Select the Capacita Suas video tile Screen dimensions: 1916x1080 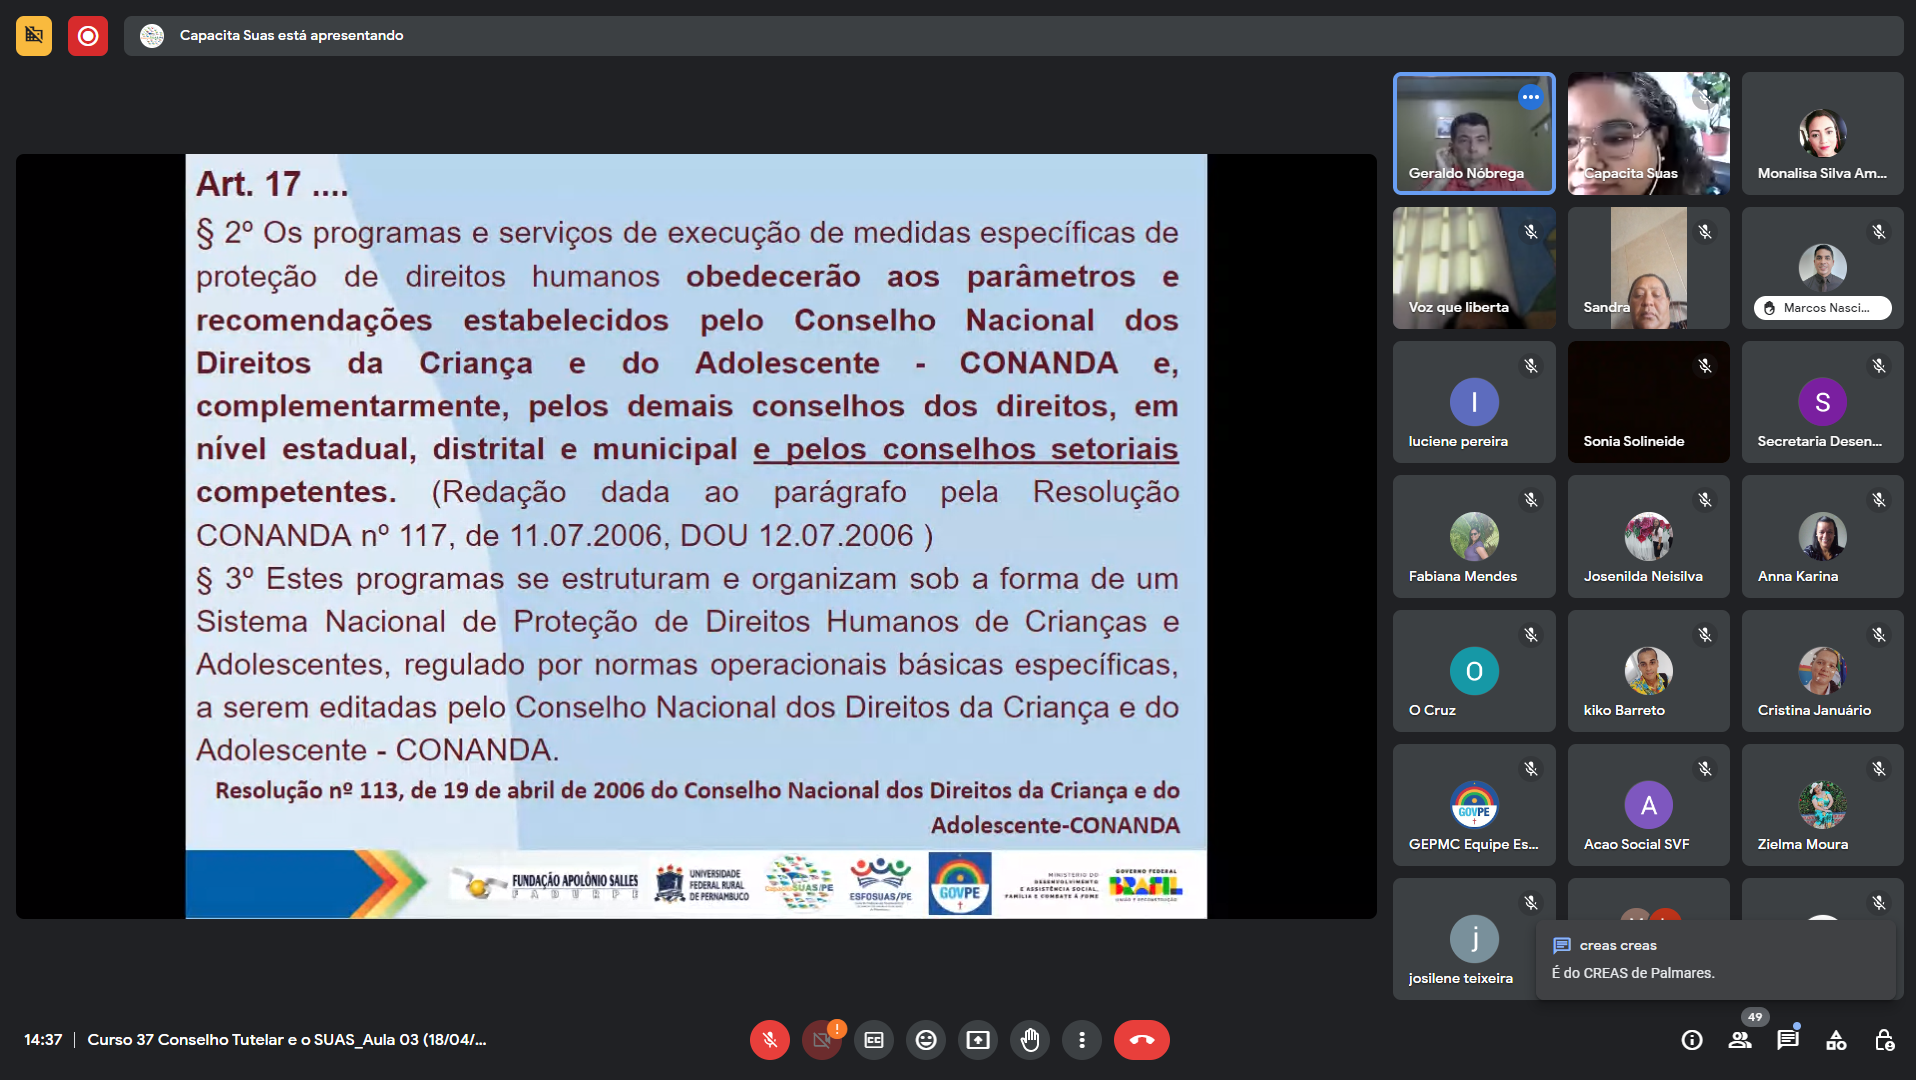(1648, 133)
